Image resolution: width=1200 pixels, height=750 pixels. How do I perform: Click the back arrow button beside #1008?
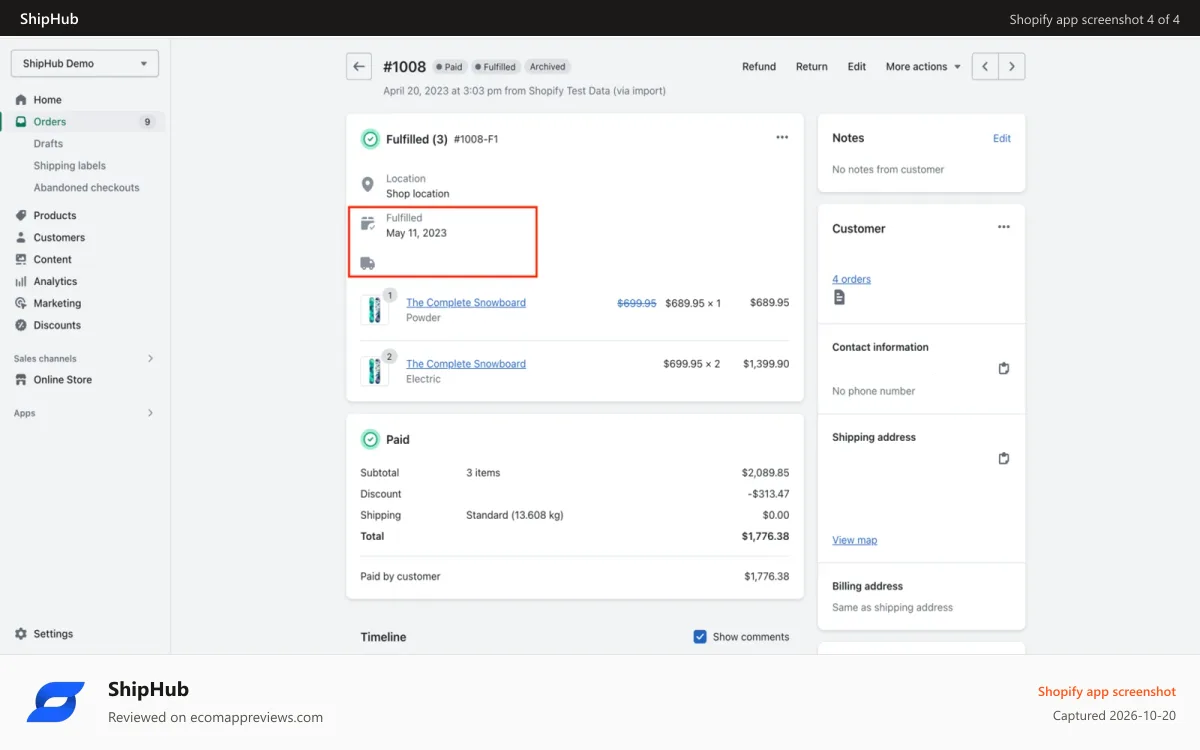coord(359,66)
